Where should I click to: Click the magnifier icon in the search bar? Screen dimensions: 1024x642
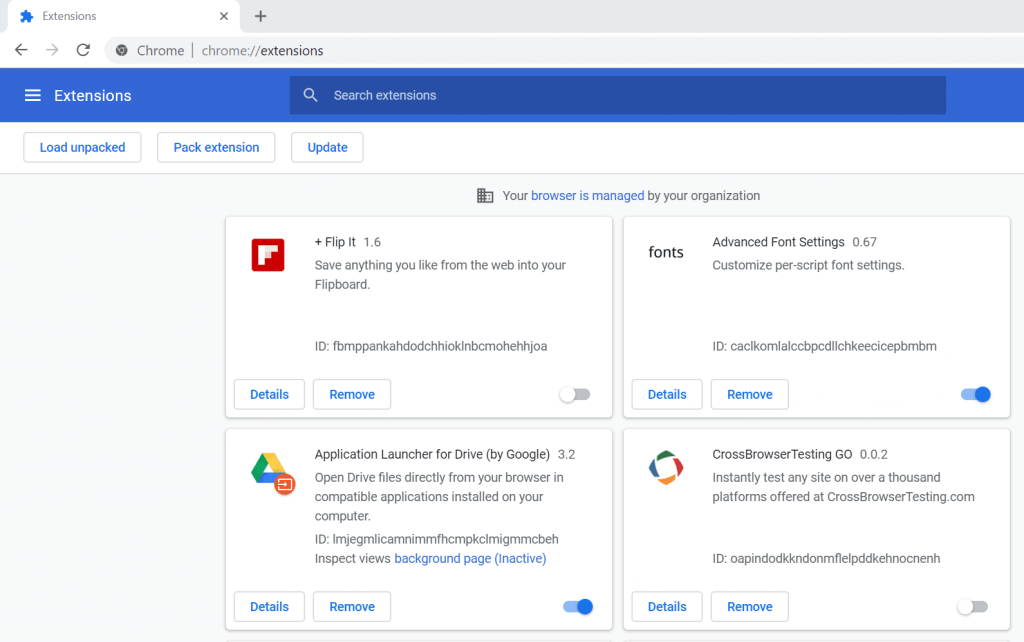coord(310,95)
